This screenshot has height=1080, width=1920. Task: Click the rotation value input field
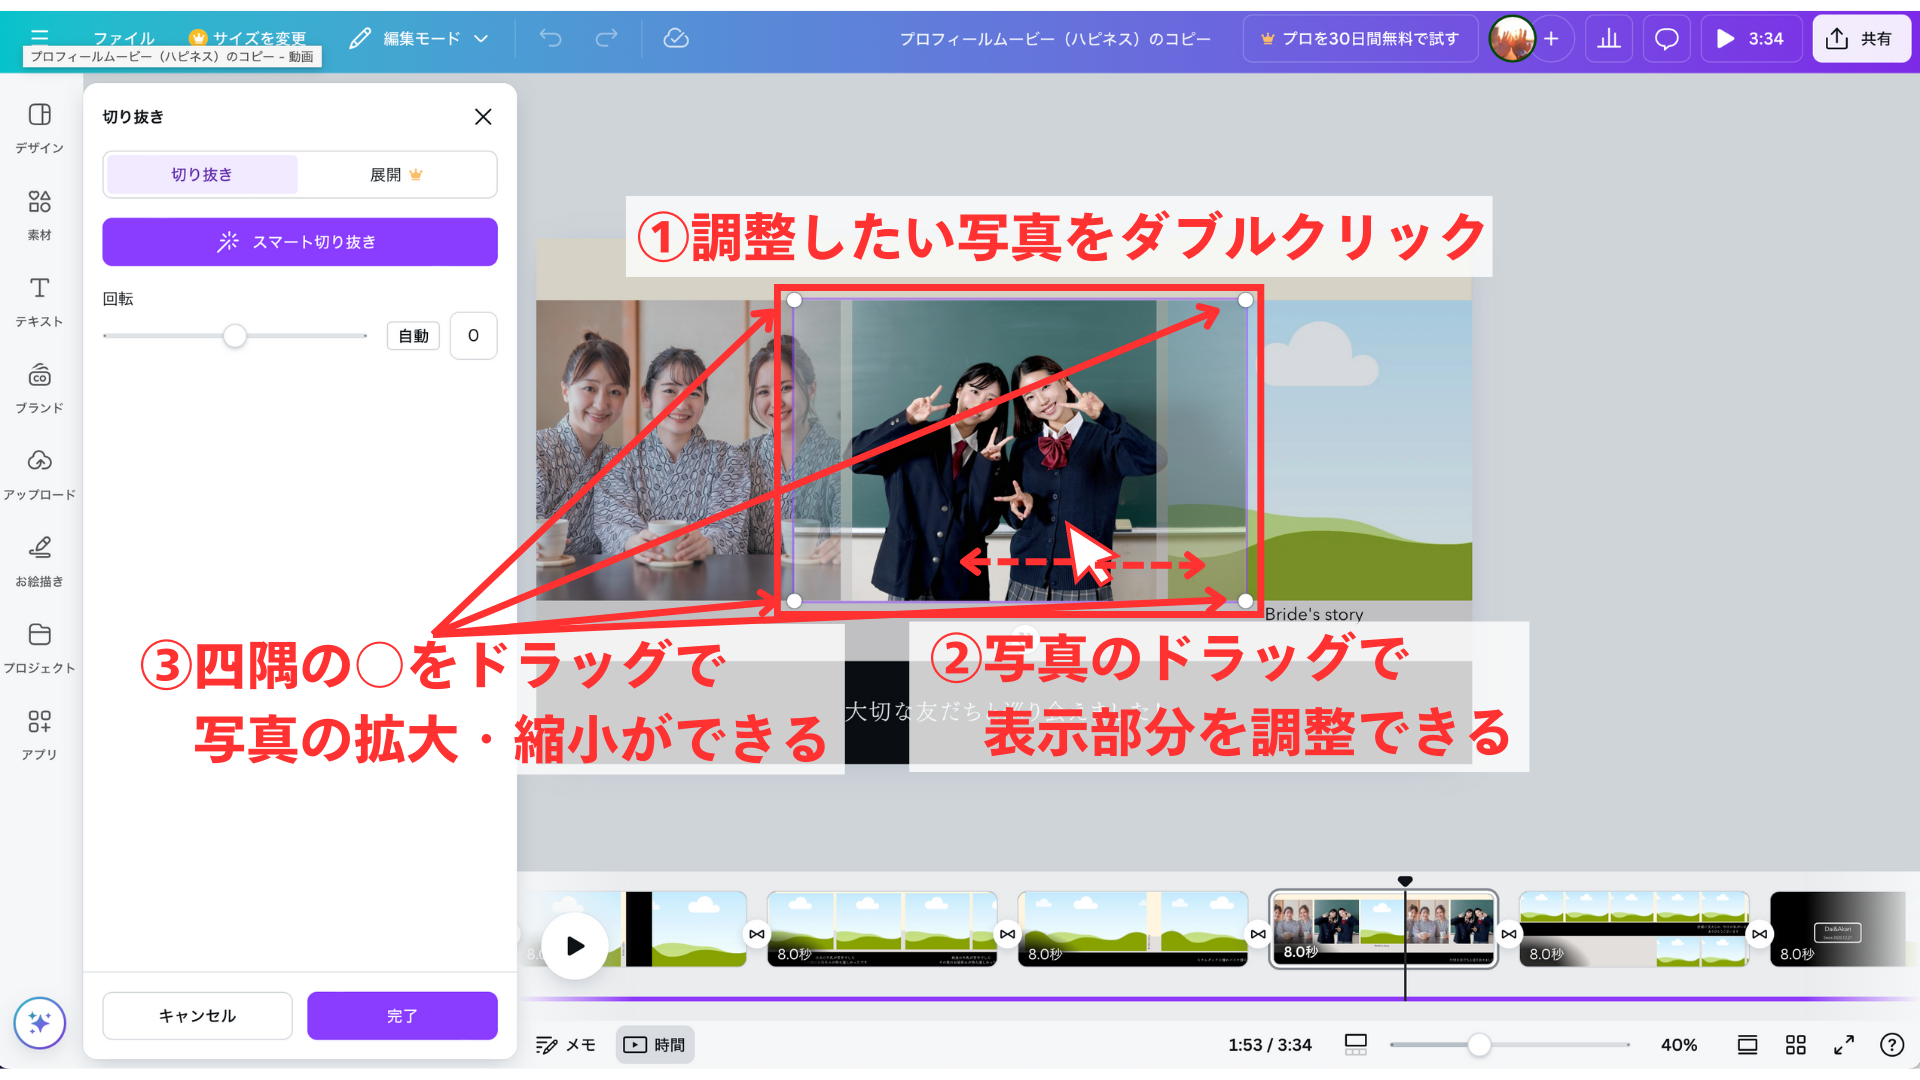473,336
